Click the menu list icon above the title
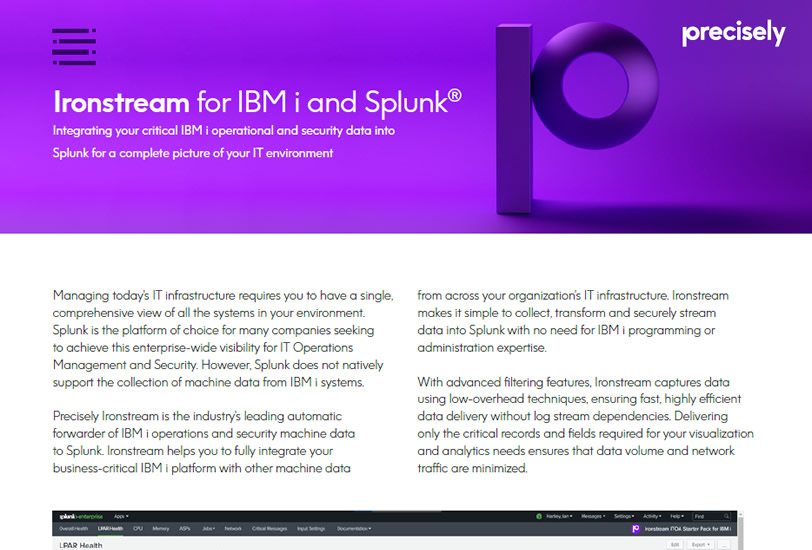This screenshot has width=812, height=550. click(74, 47)
